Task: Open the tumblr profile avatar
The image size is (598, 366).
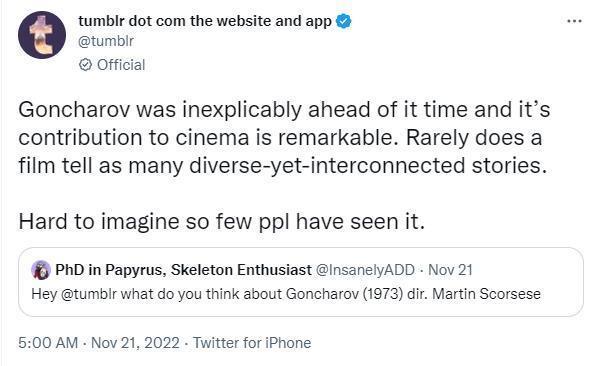Action: tap(42, 35)
